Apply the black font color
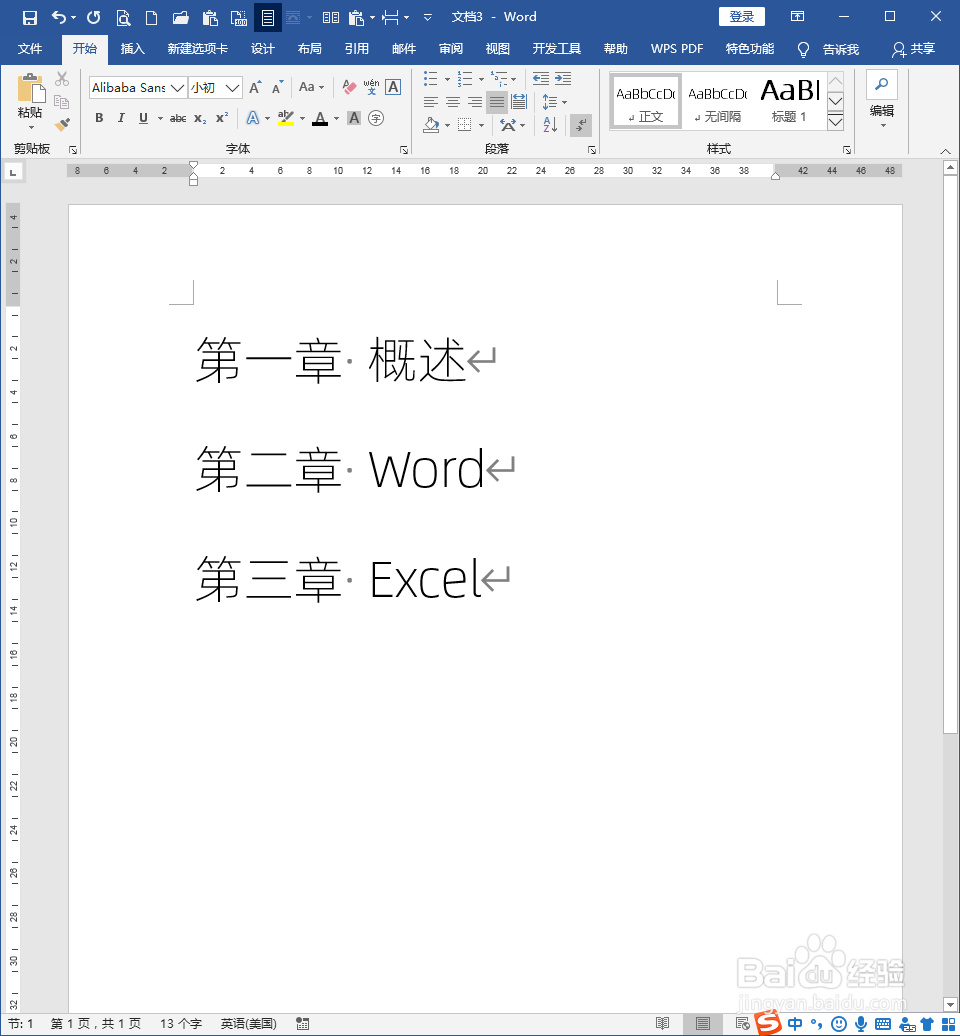 (320, 118)
